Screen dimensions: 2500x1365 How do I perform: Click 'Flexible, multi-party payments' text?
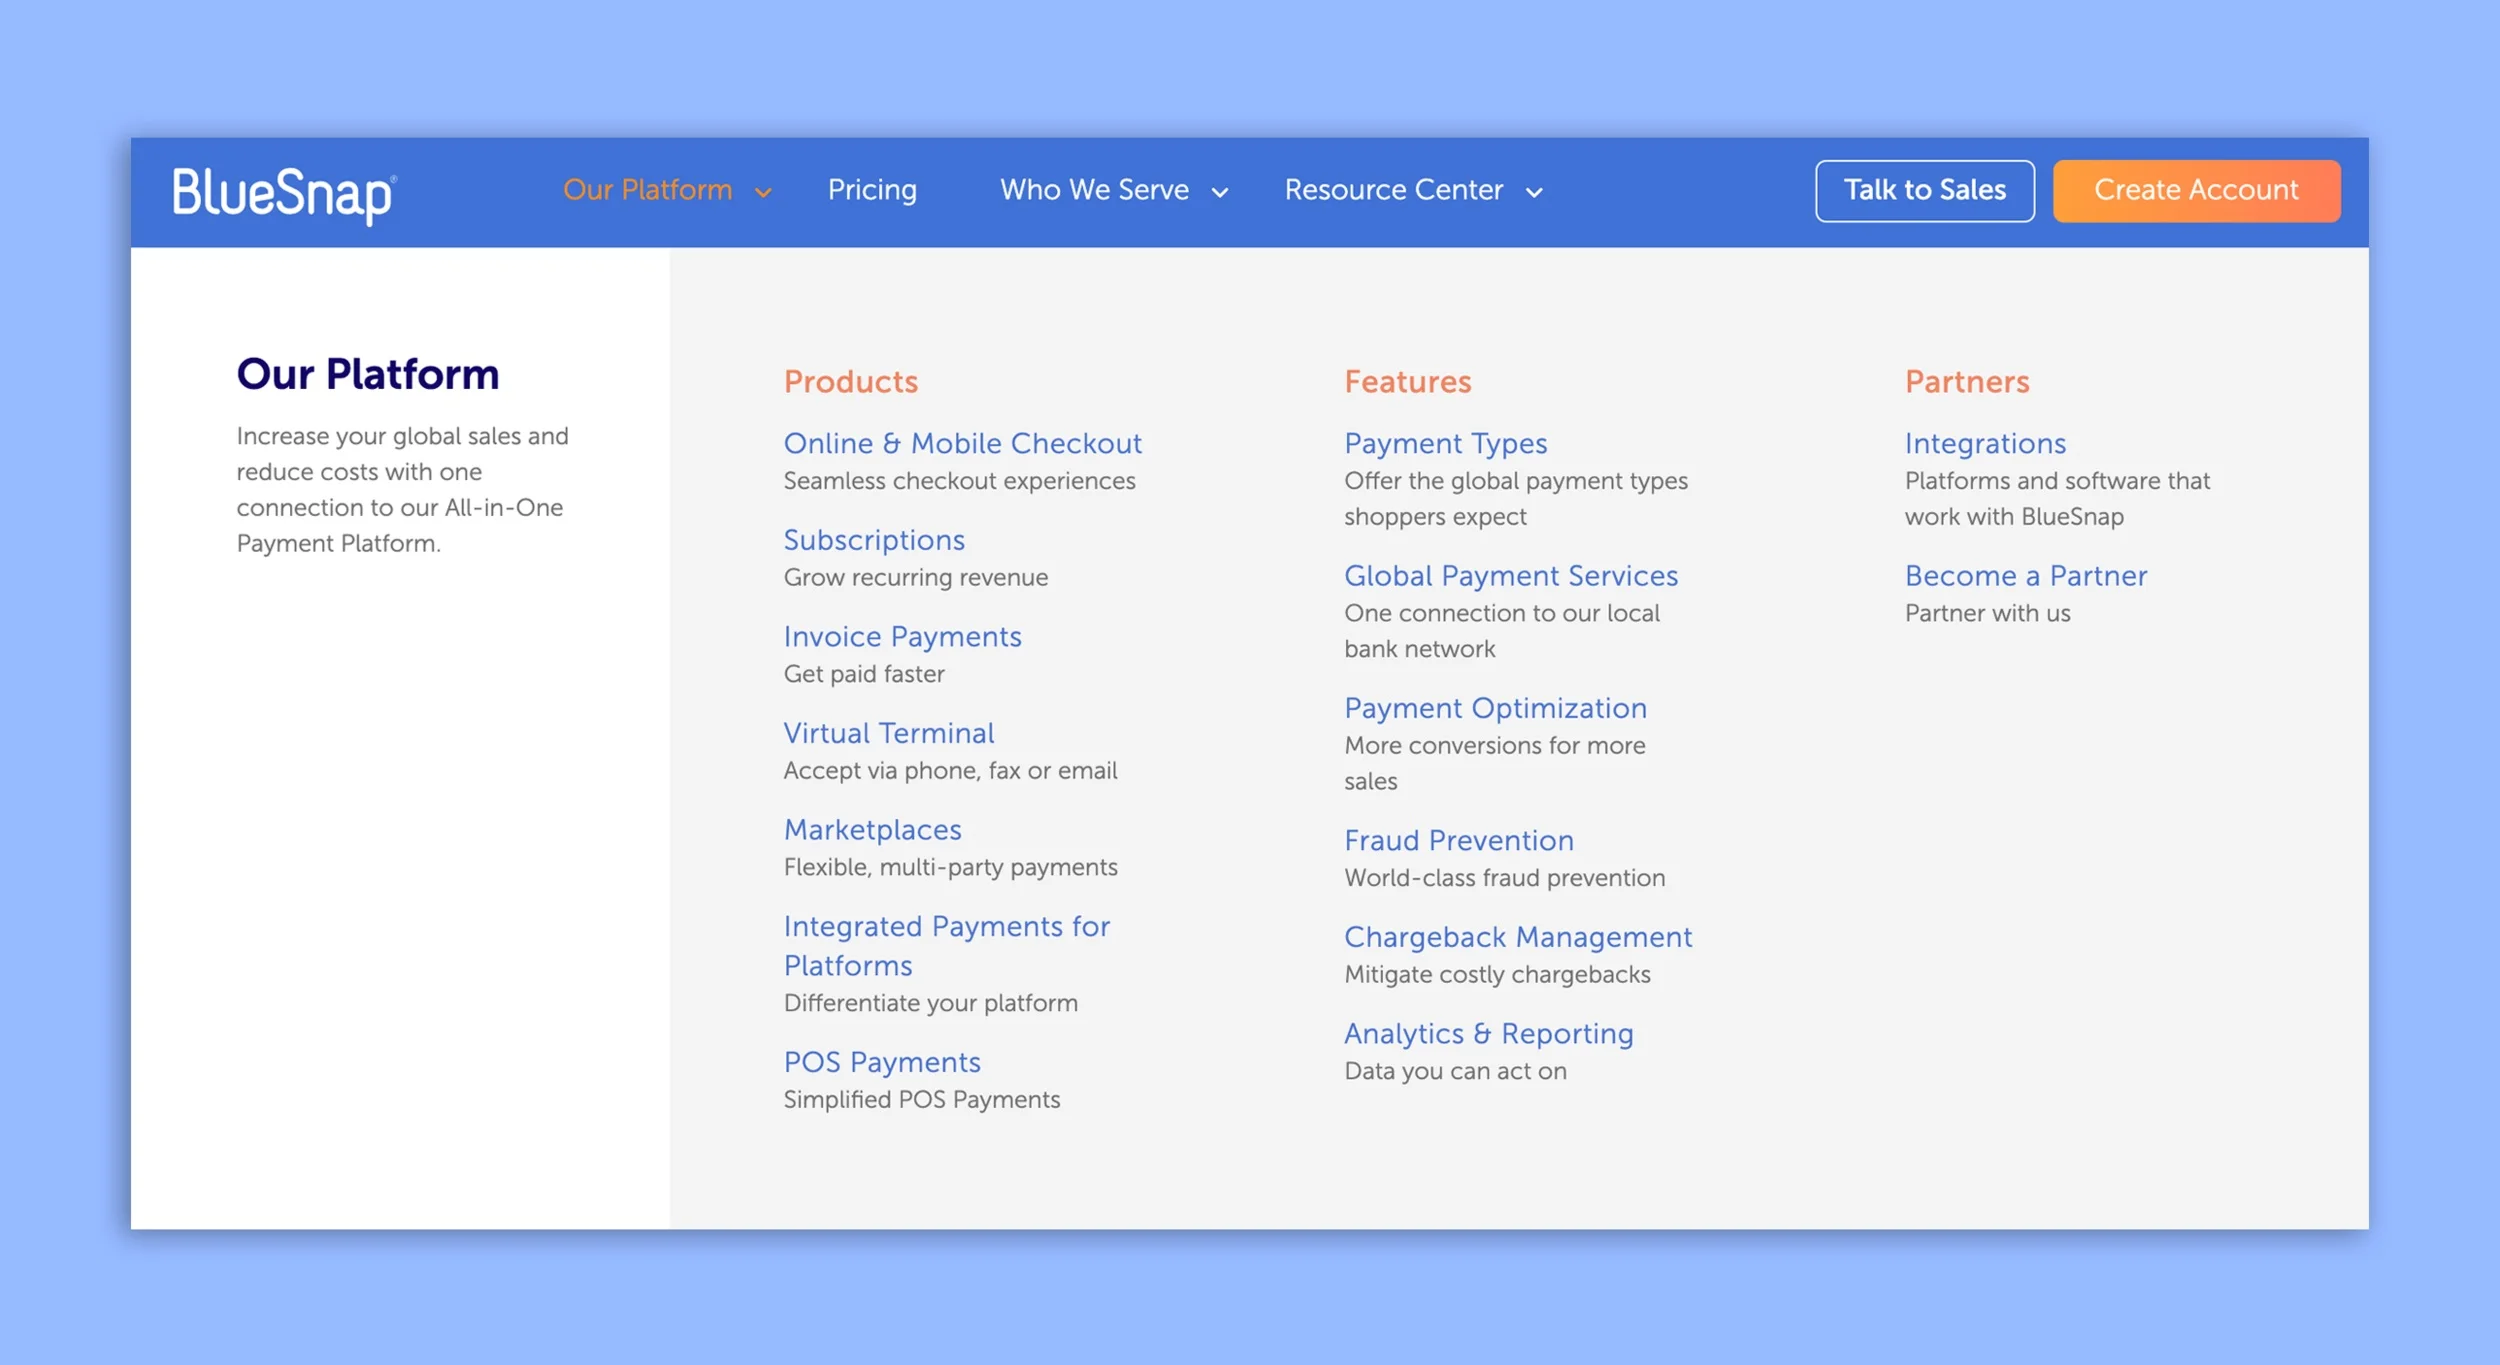(x=950, y=868)
